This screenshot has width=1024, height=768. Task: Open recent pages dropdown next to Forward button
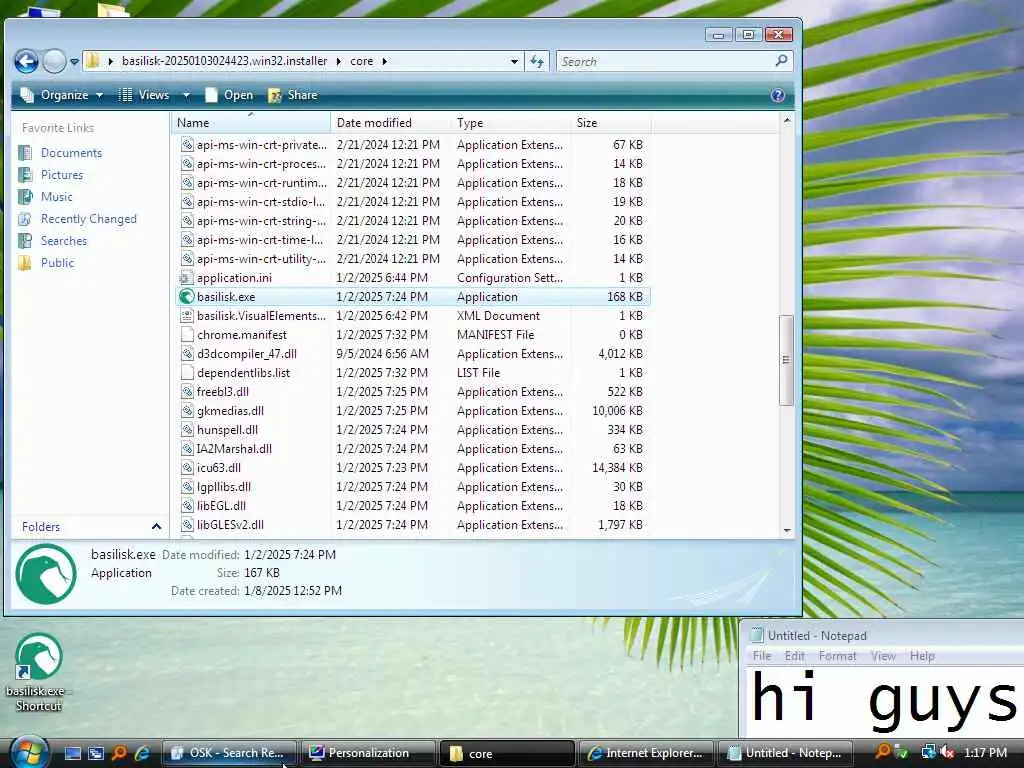[x=74, y=61]
